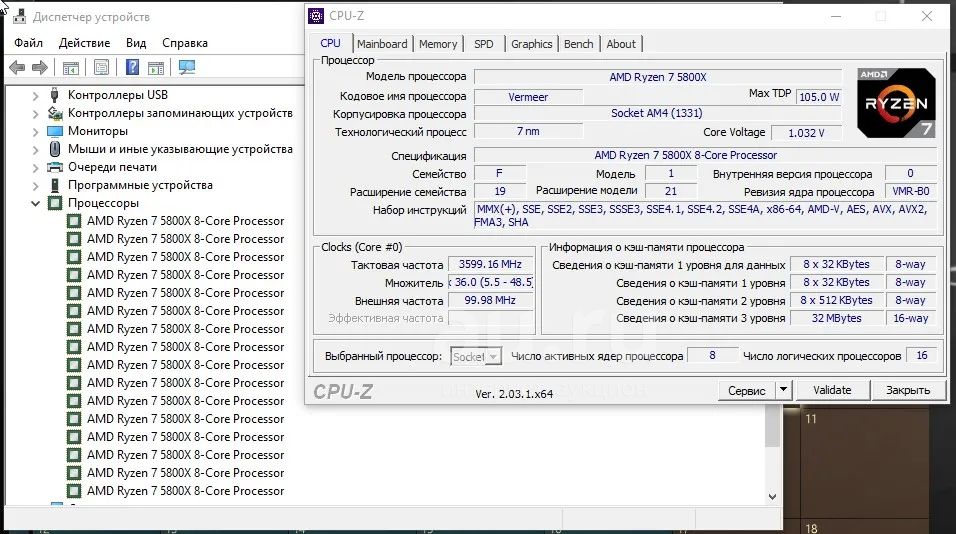The height and width of the screenshot is (534, 956).
Task: Click the Программные устройства category icon
Action: [55, 185]
